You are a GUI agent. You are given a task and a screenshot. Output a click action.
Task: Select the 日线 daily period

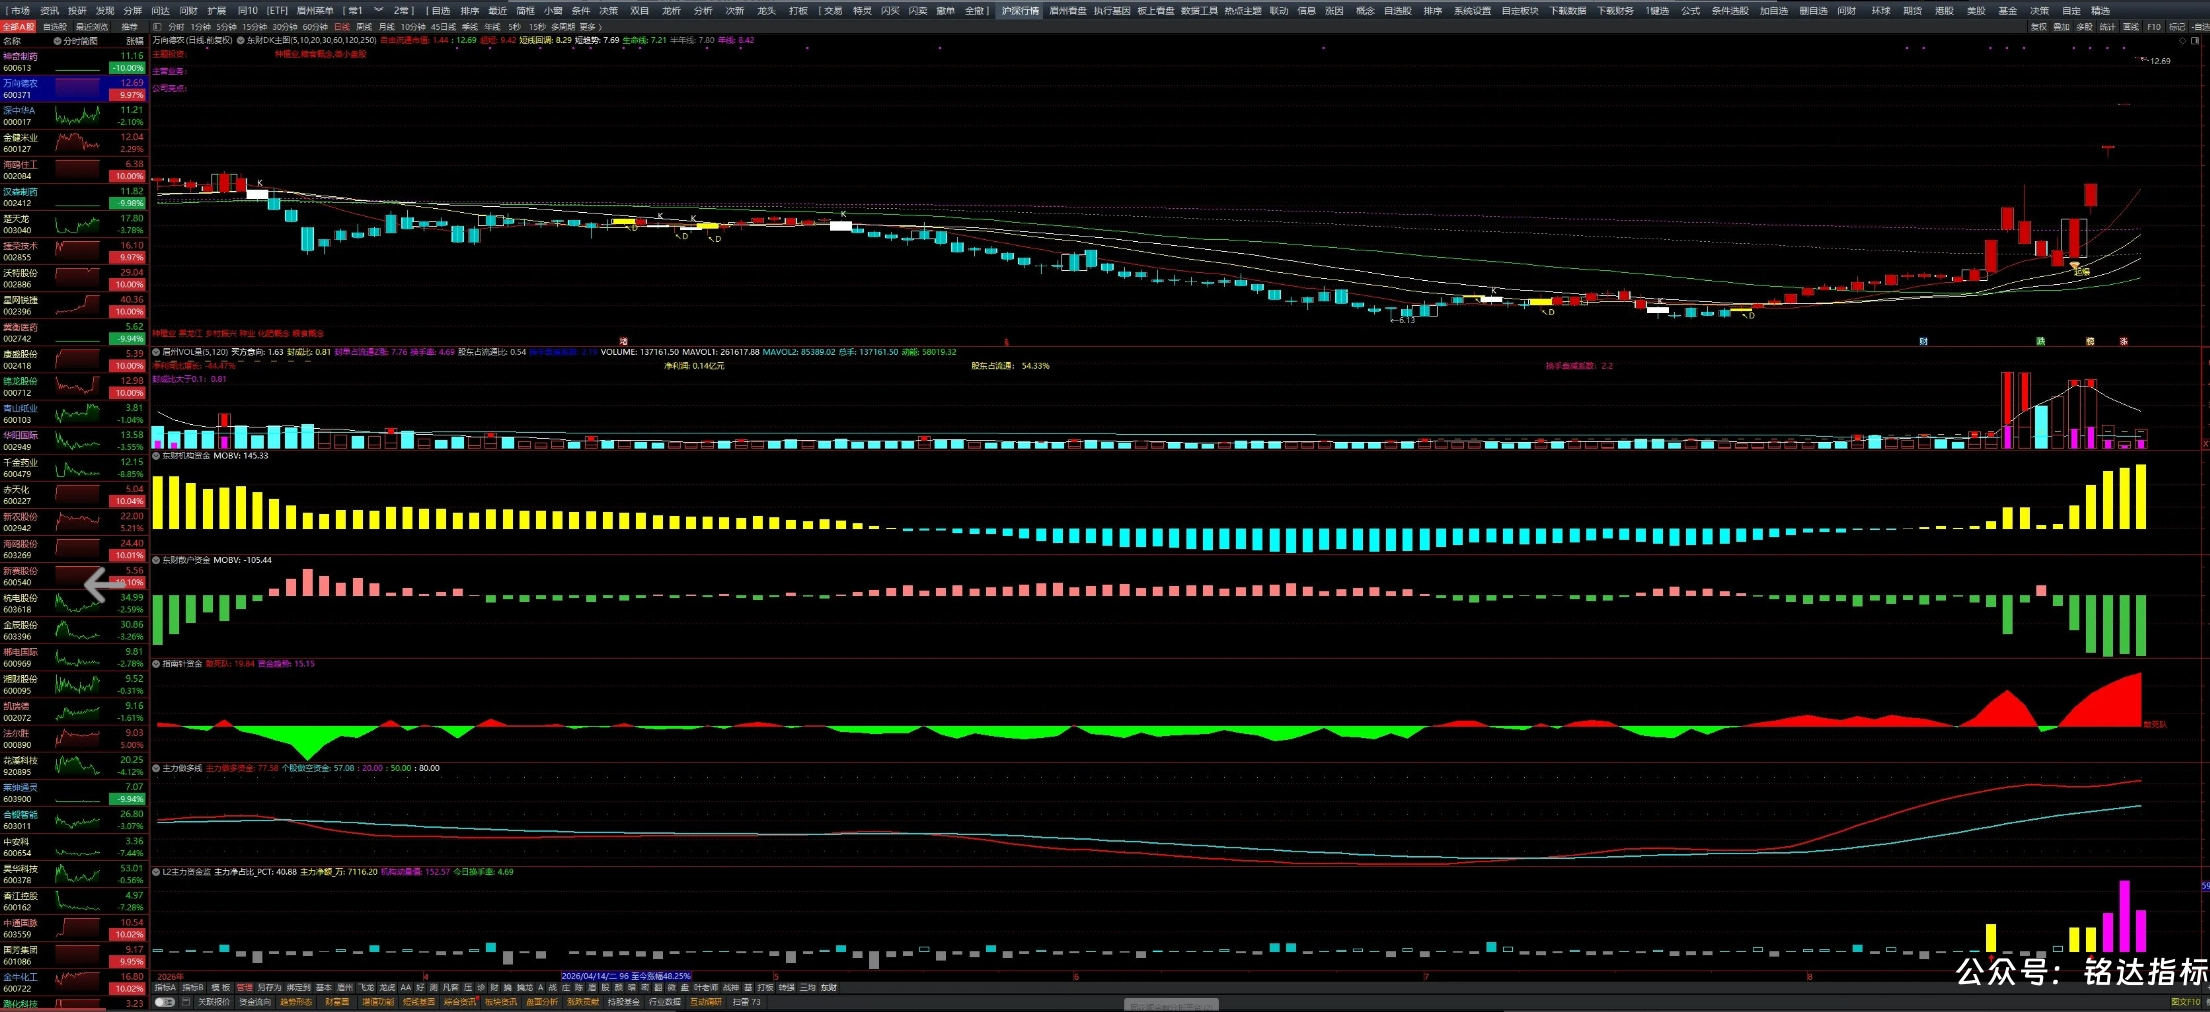[342, 27]
